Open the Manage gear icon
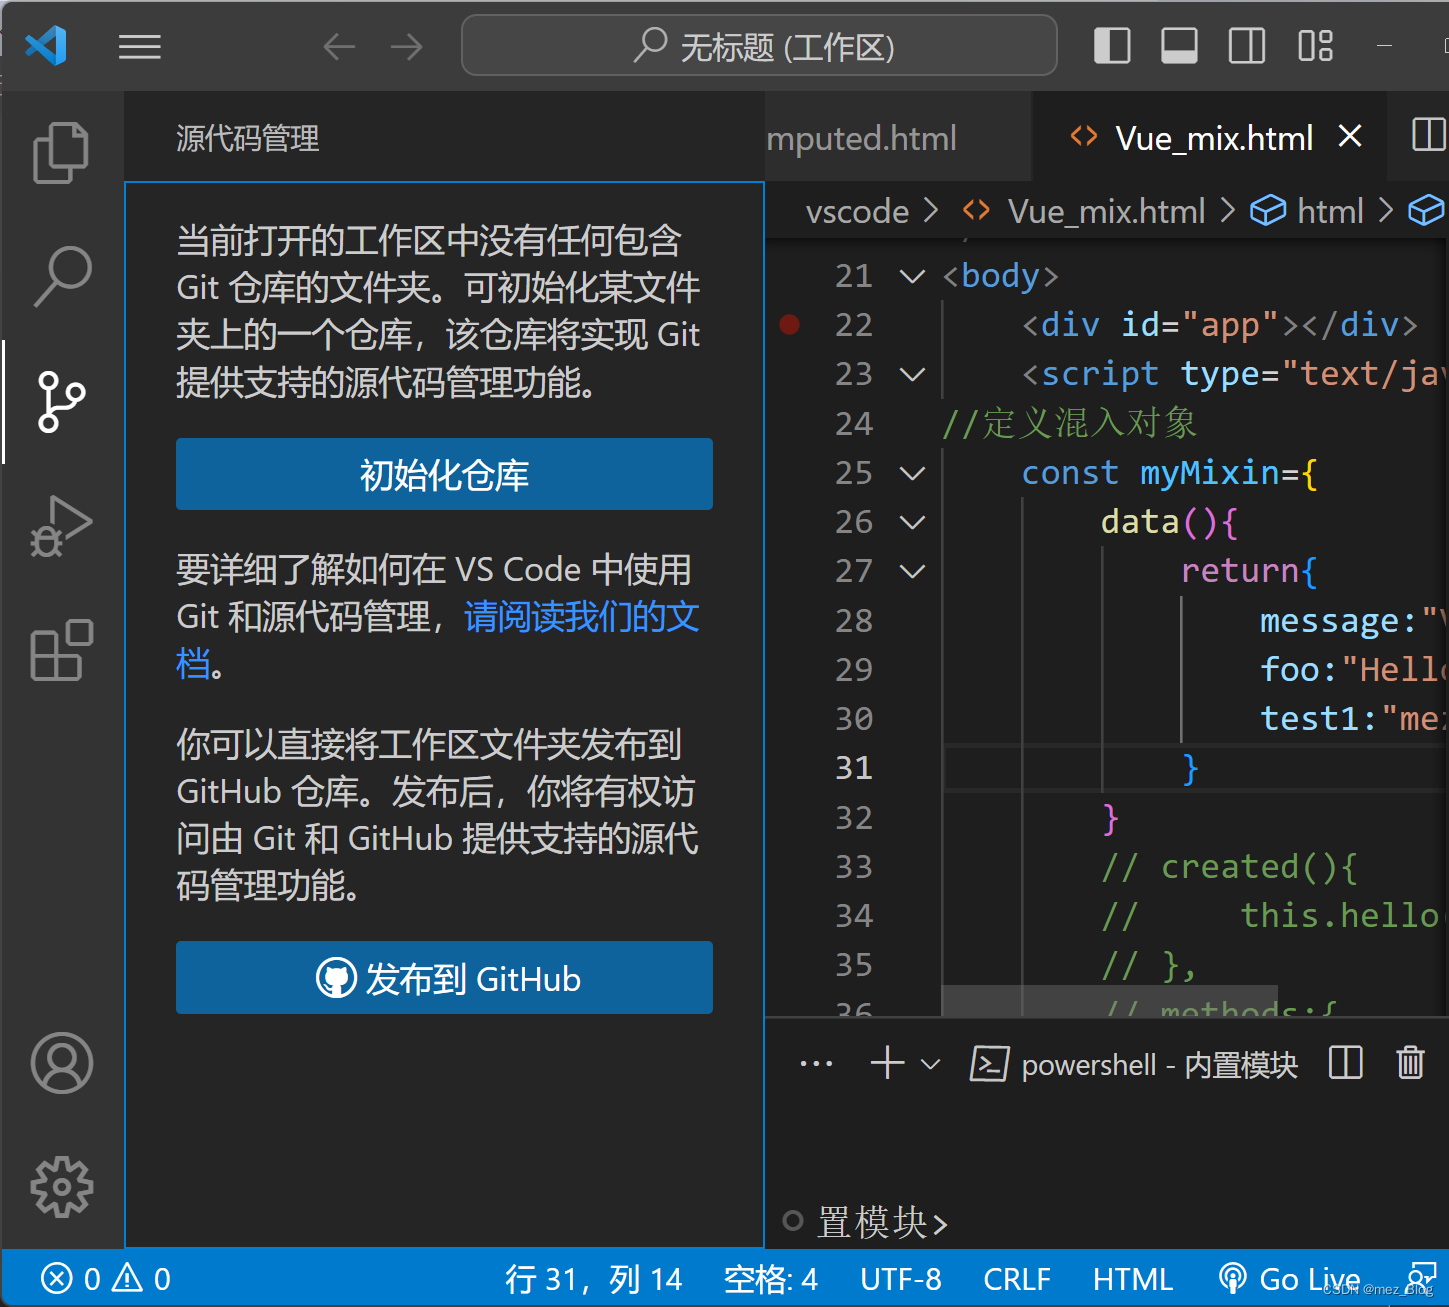 pos(61,1187)
